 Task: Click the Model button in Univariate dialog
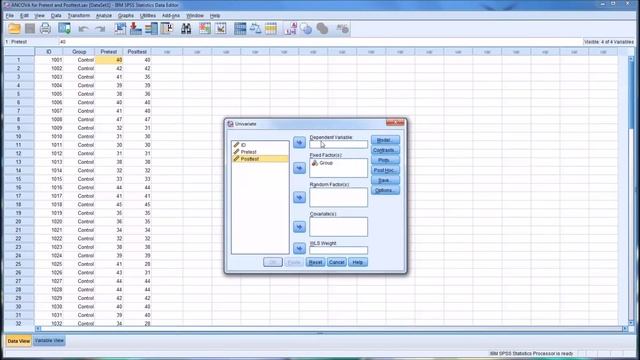(385, 140)
